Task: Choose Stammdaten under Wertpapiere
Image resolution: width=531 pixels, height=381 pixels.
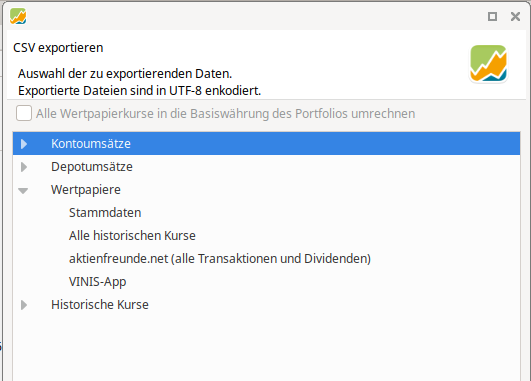Action: (x=105, y=213)
